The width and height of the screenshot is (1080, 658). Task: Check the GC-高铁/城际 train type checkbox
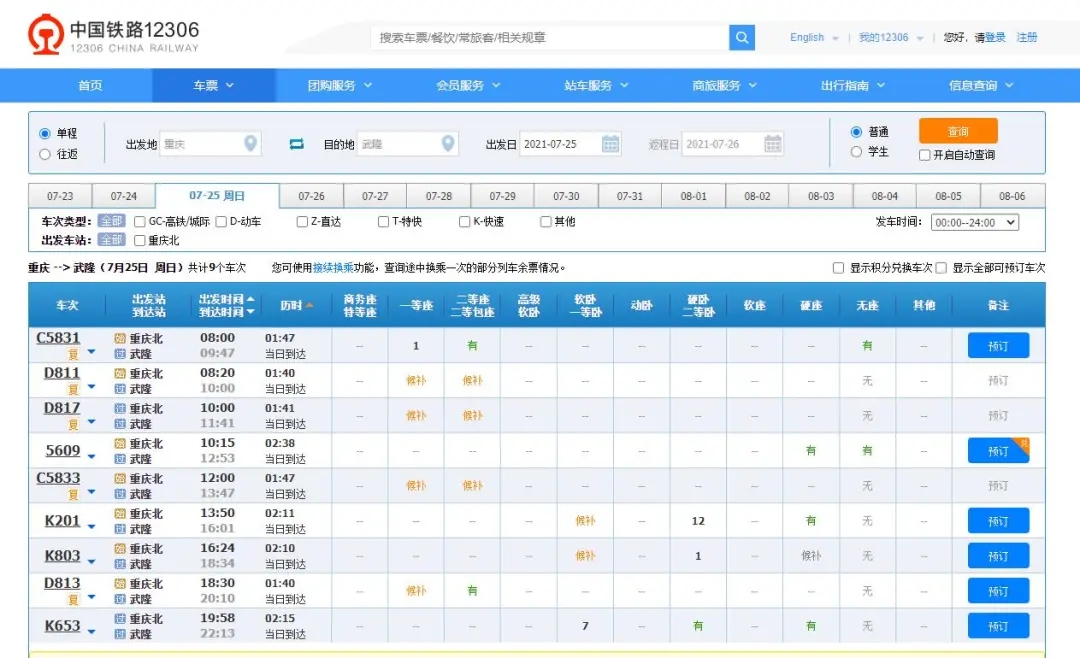pos(140,222)
